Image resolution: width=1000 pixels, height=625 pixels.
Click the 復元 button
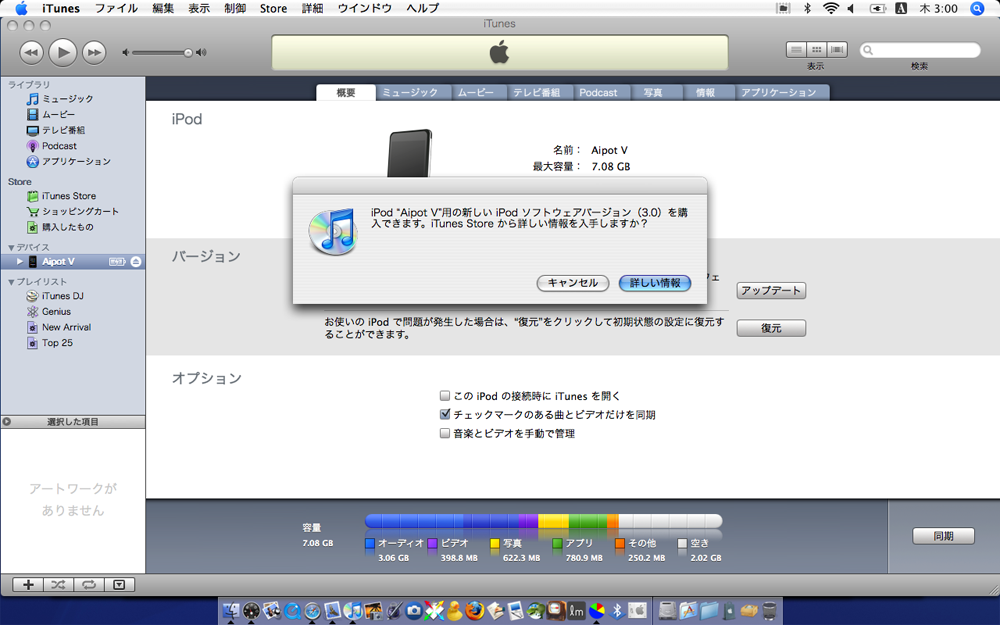[x=771, y=328]
